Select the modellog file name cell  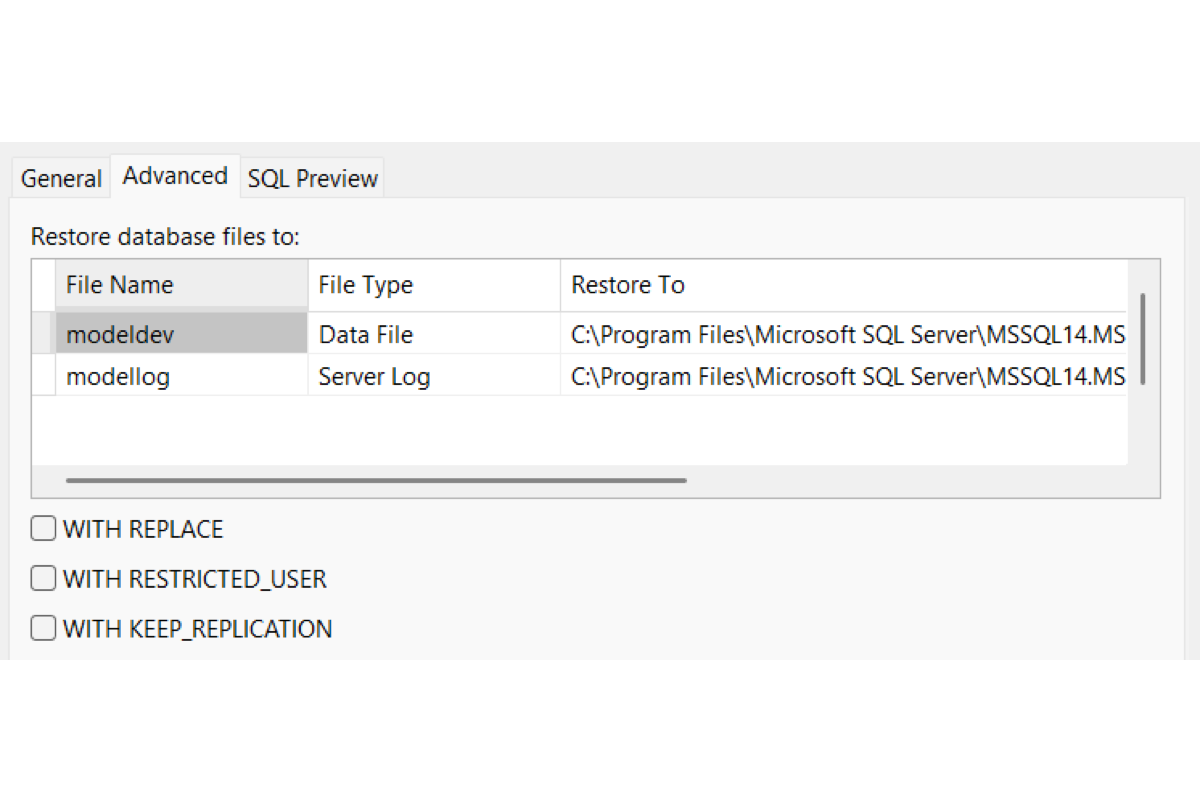181,375
